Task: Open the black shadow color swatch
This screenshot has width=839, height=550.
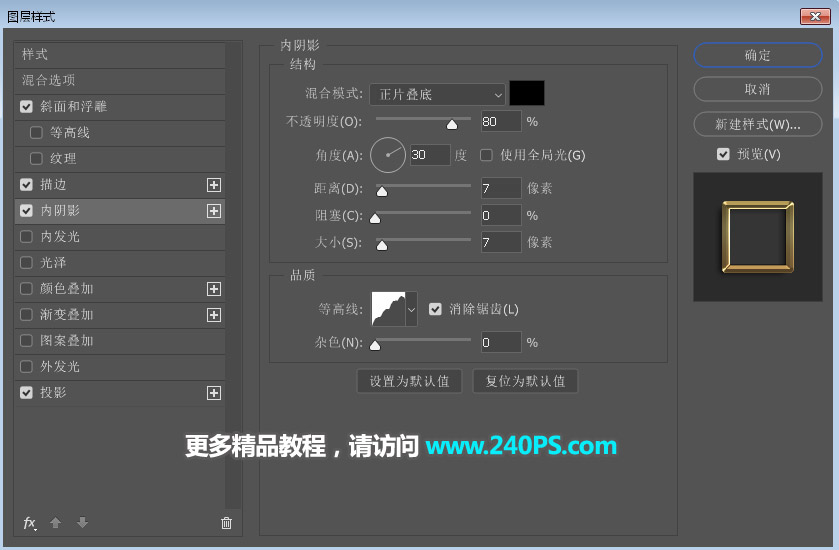Action: 527,93
